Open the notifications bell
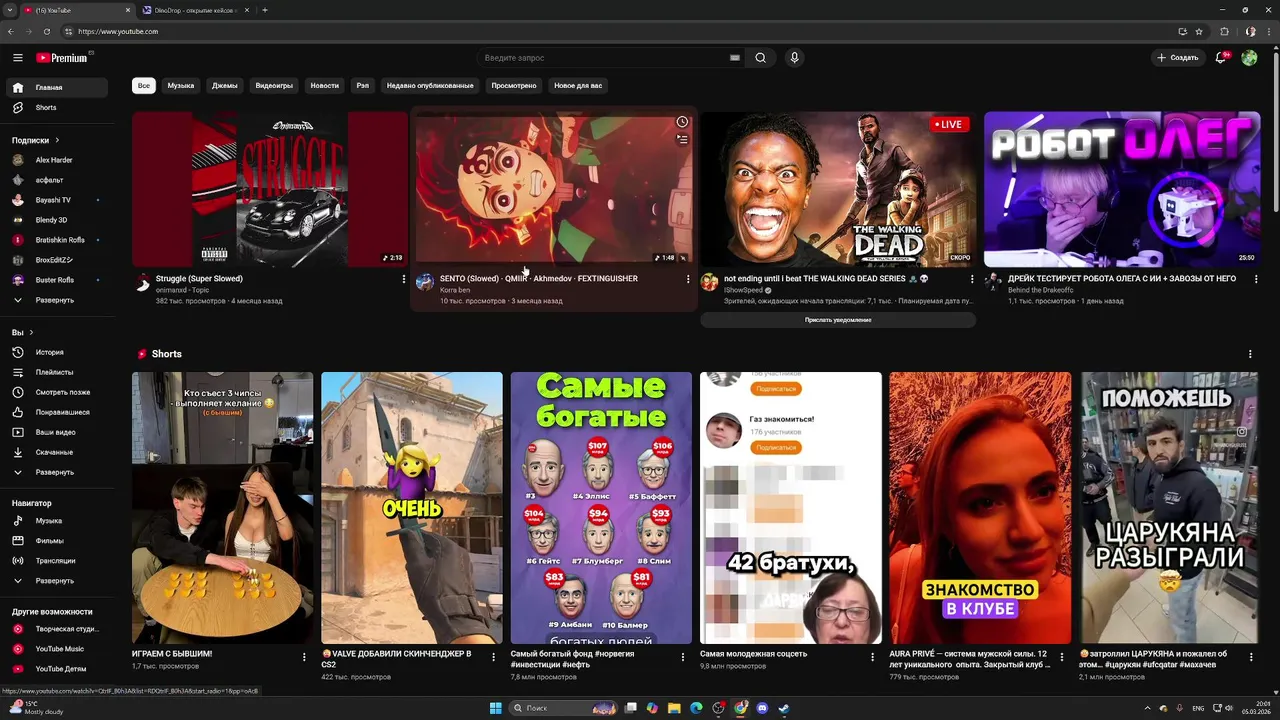 [1221, 58]
